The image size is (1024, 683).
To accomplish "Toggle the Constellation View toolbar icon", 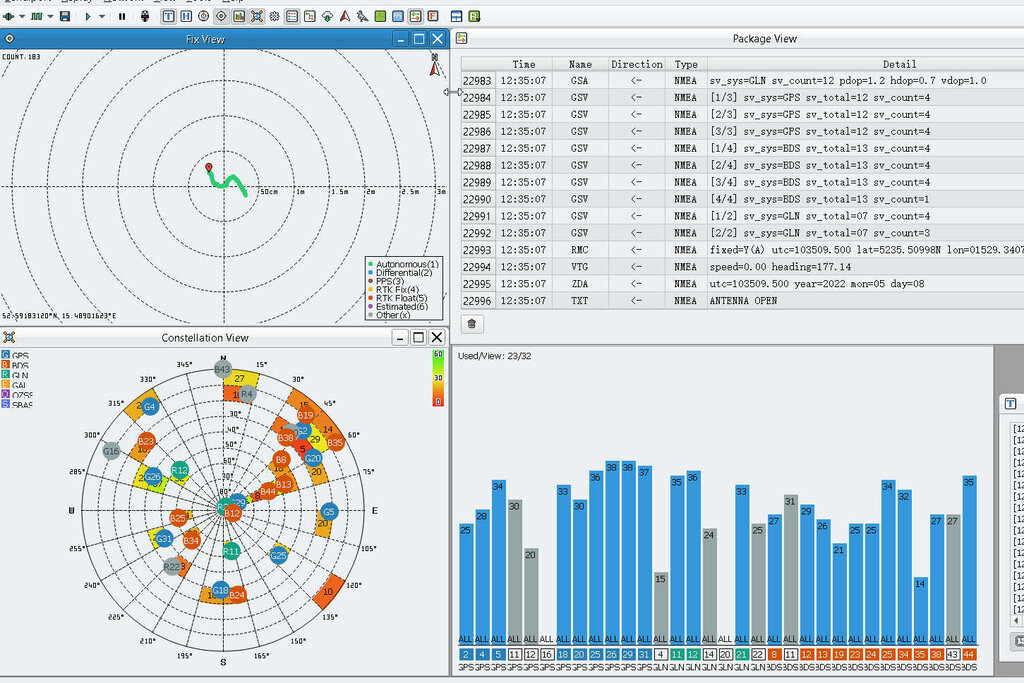I will point(257,16).
